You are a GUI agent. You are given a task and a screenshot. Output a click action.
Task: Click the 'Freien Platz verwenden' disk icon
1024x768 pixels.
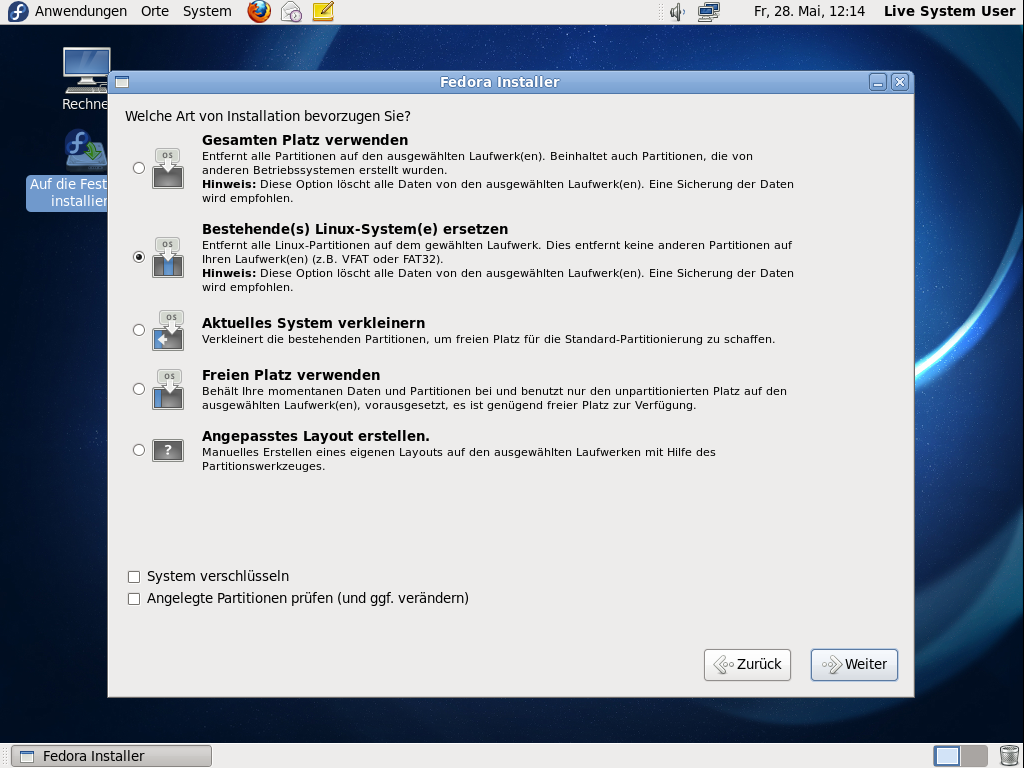[x=168, y=389]
